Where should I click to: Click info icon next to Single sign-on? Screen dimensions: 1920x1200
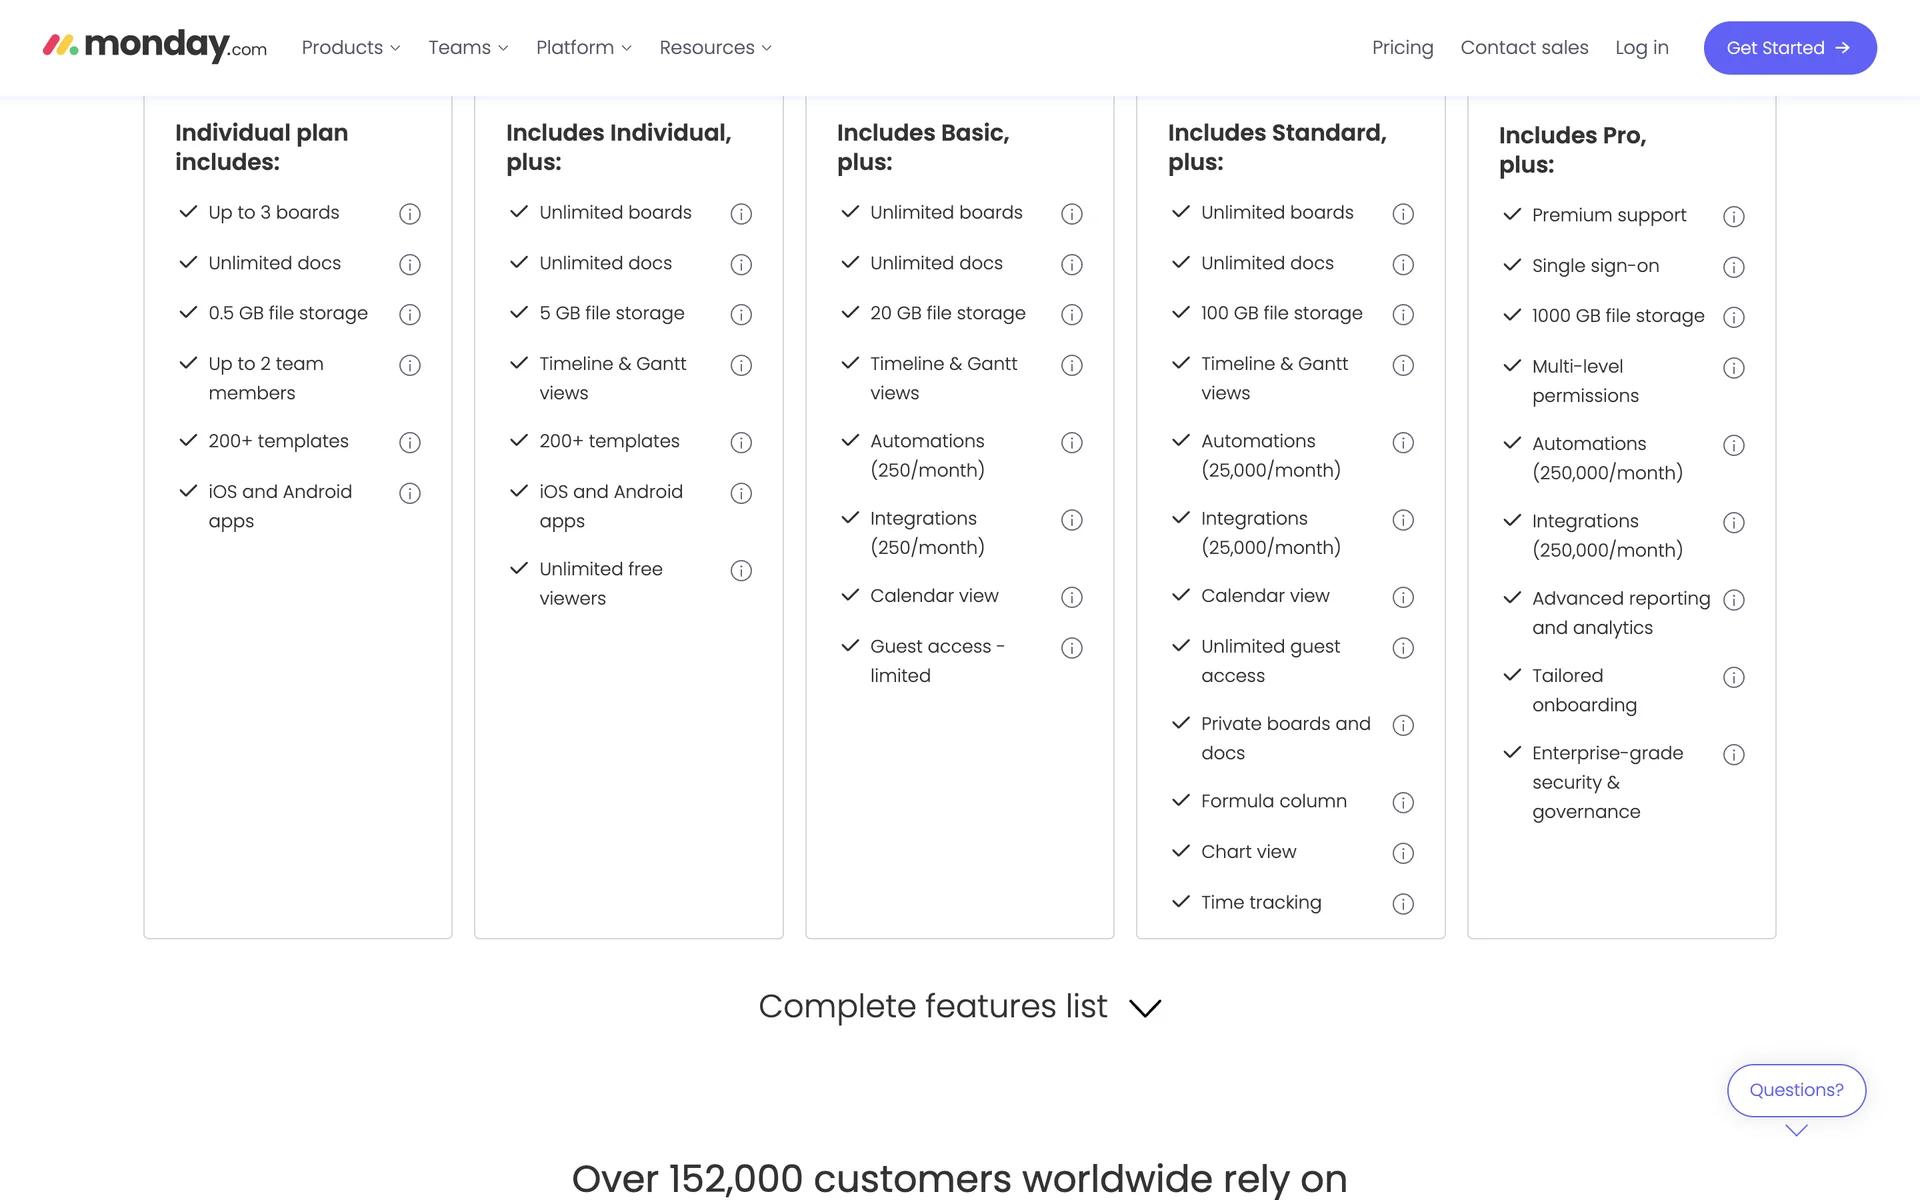(1734, 267)
